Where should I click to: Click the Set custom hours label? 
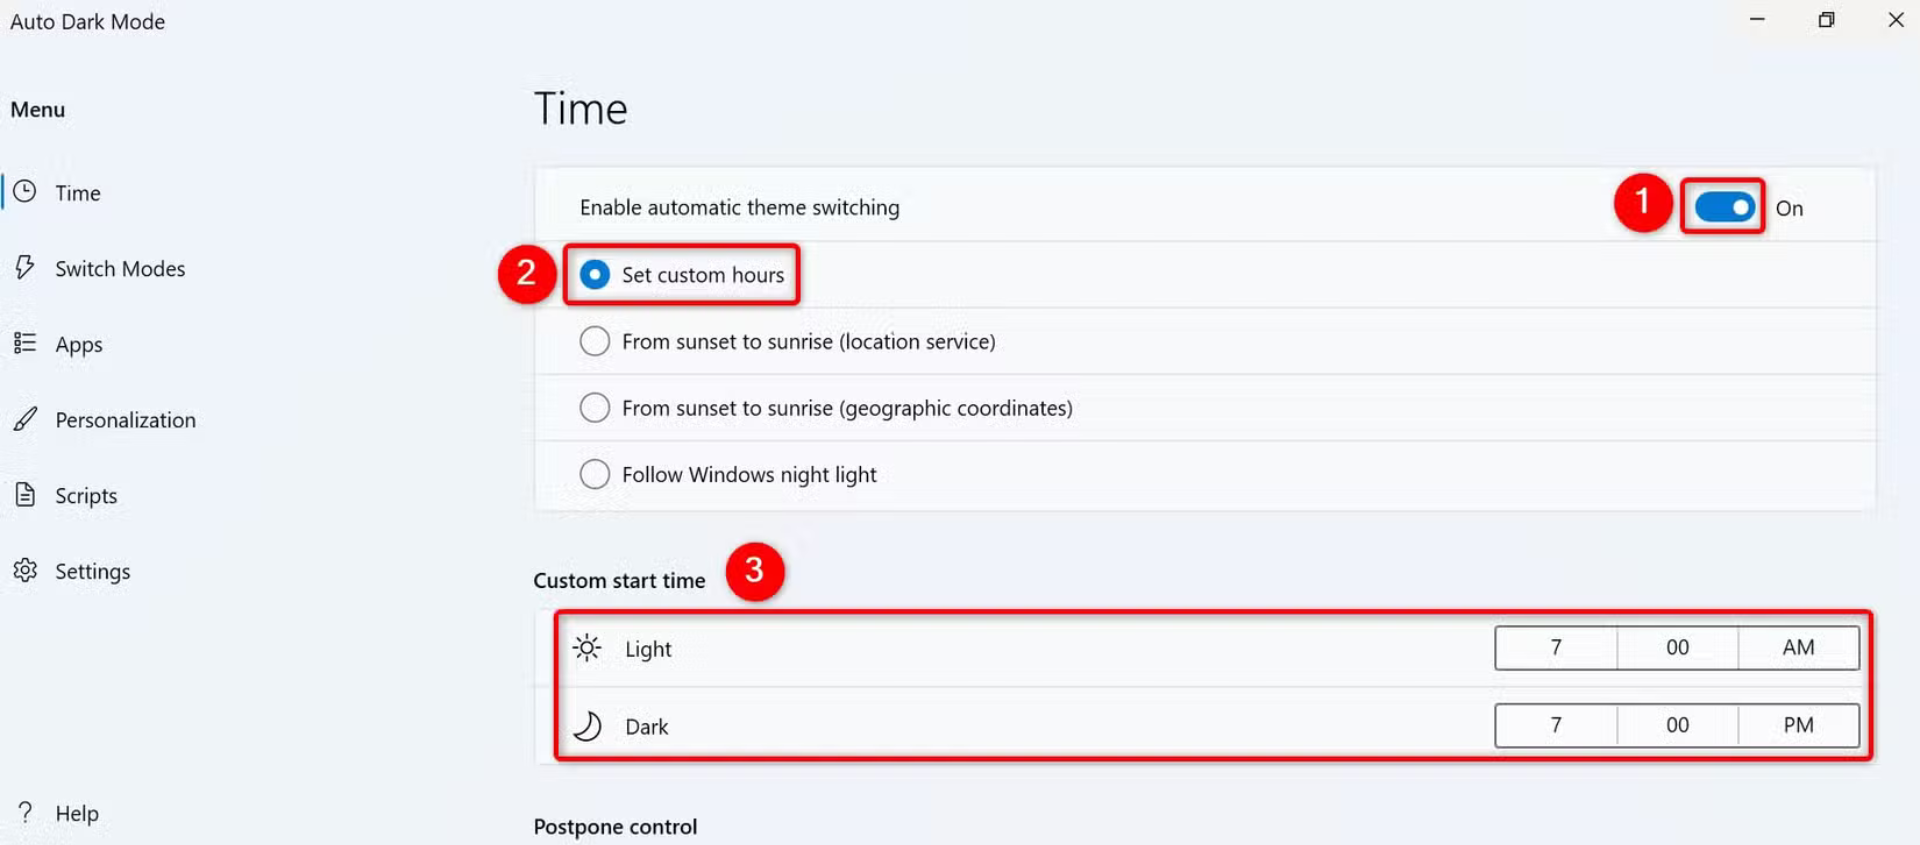(x=704, y=275)
